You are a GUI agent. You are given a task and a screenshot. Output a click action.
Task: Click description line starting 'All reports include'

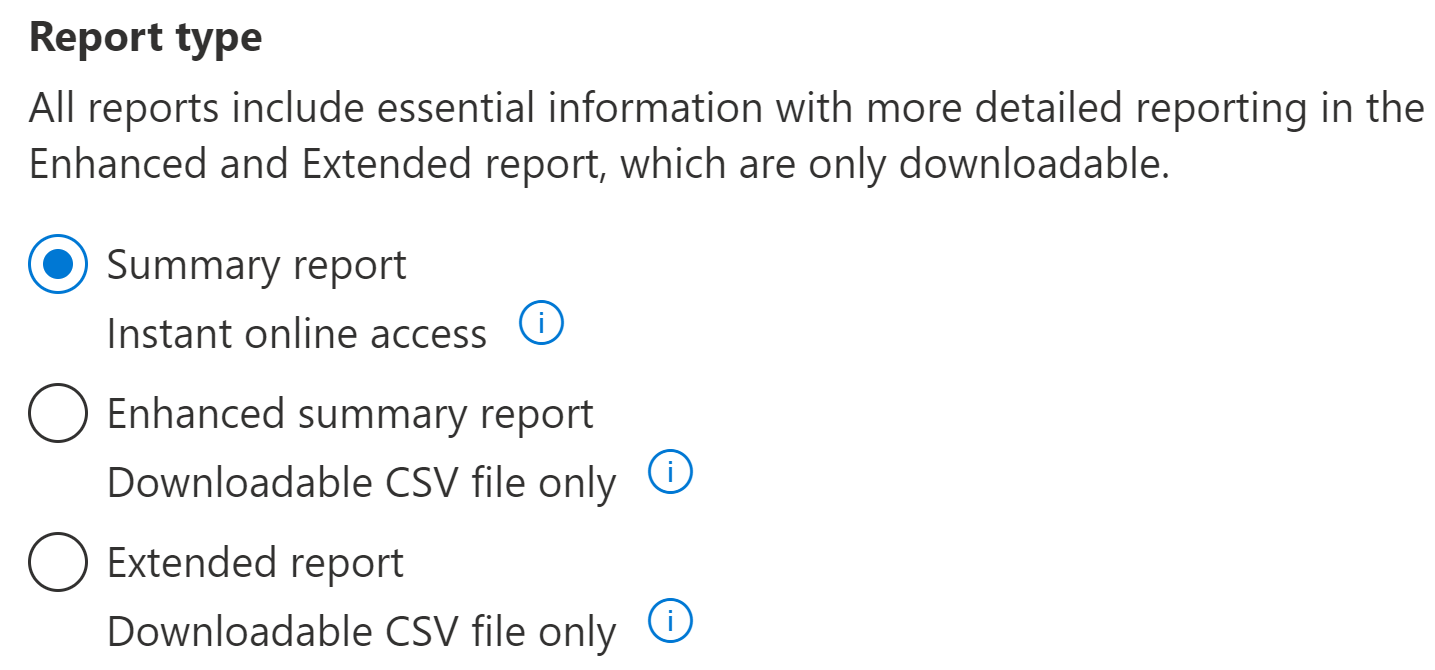click(x=727, y=109)
